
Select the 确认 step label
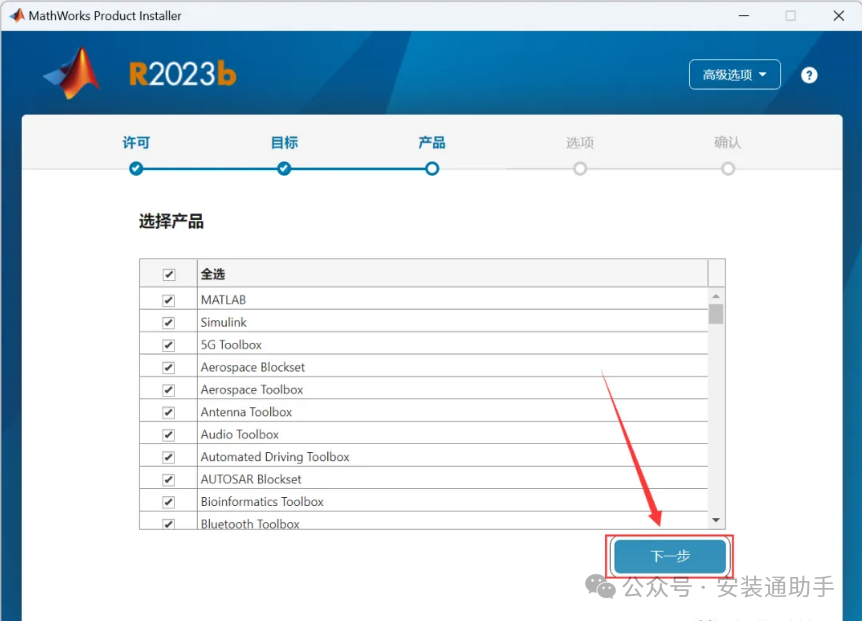point(727,143)
